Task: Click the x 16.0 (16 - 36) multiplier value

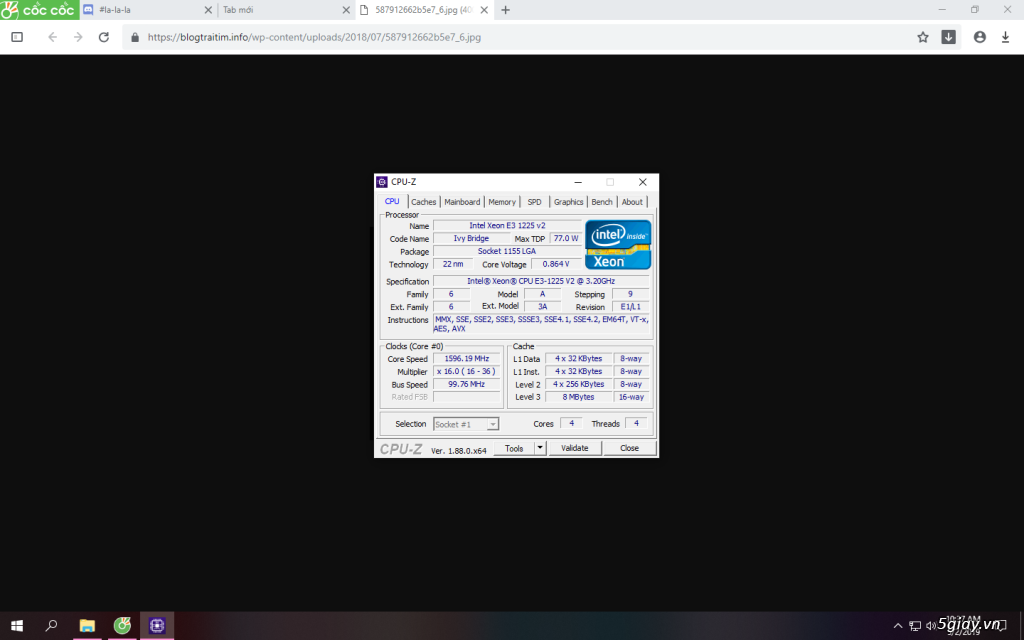Action: [x=467, y=371]
